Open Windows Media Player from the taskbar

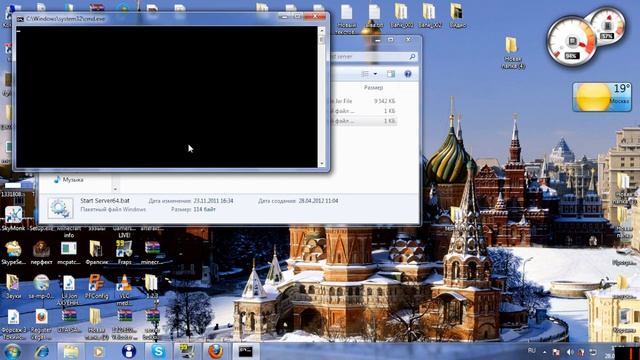[99, 351]
